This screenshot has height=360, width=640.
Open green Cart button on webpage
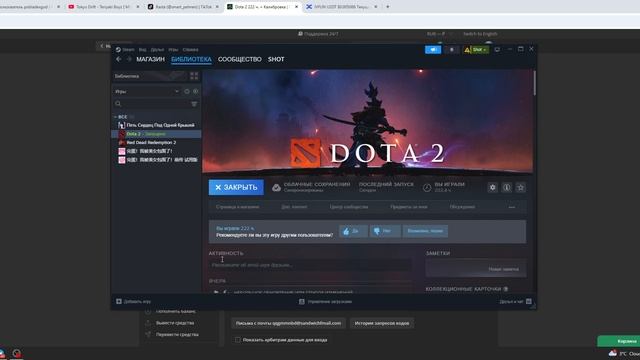click(x=619, y=341)
